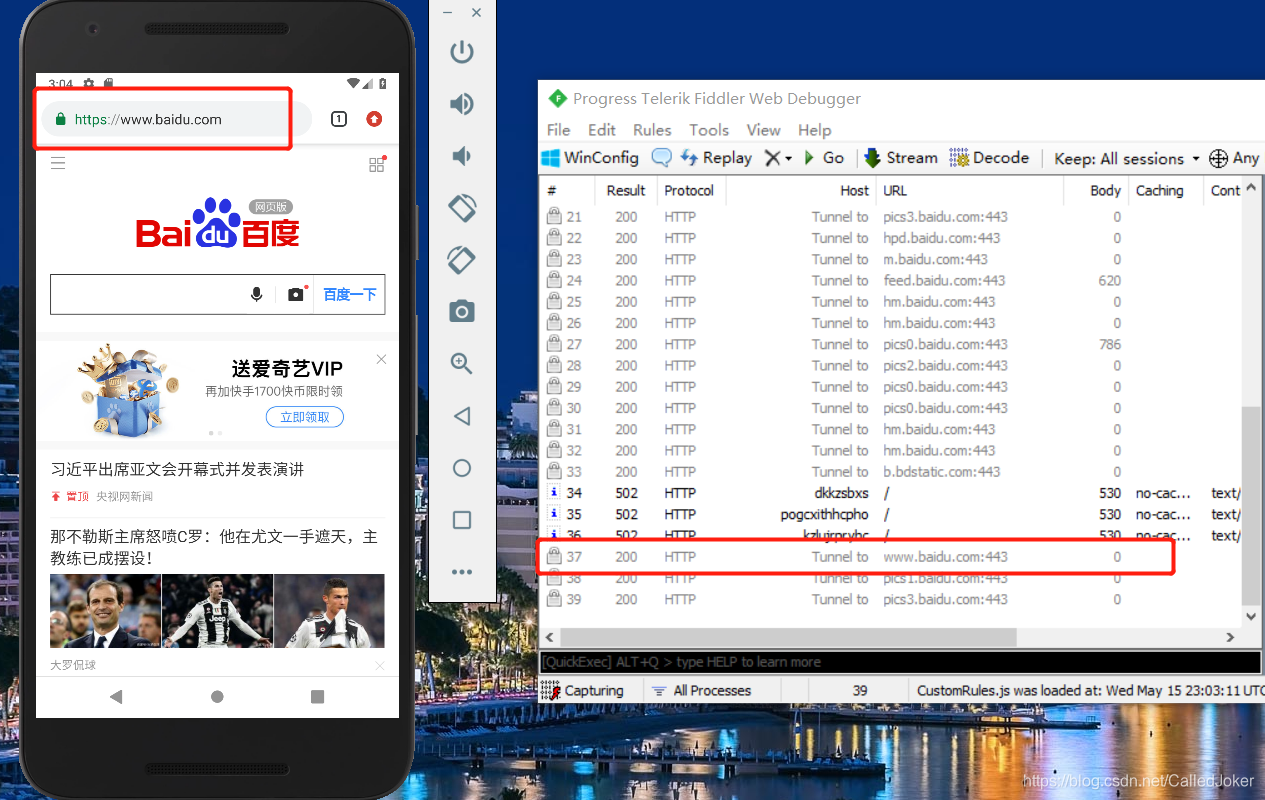Click the QuickExec command input box
The image size is (1265, 800).
(900, 662)
